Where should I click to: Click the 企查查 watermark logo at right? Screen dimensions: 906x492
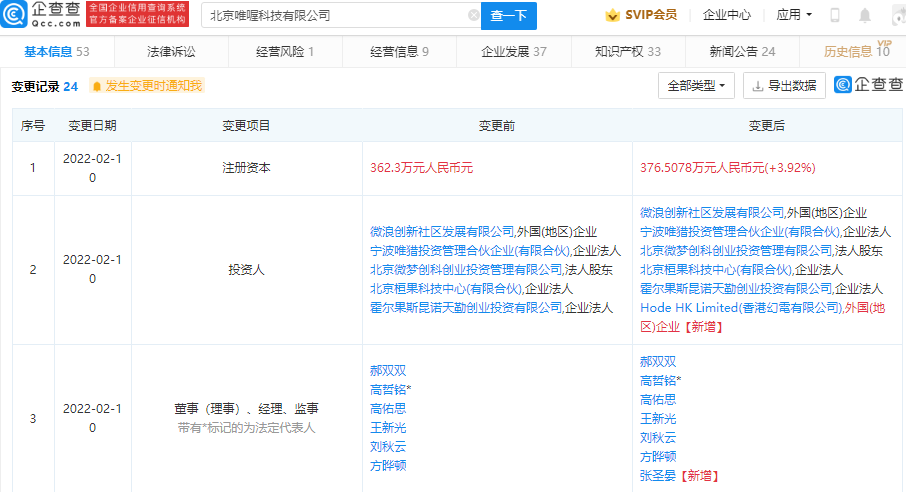coord(863,86)
